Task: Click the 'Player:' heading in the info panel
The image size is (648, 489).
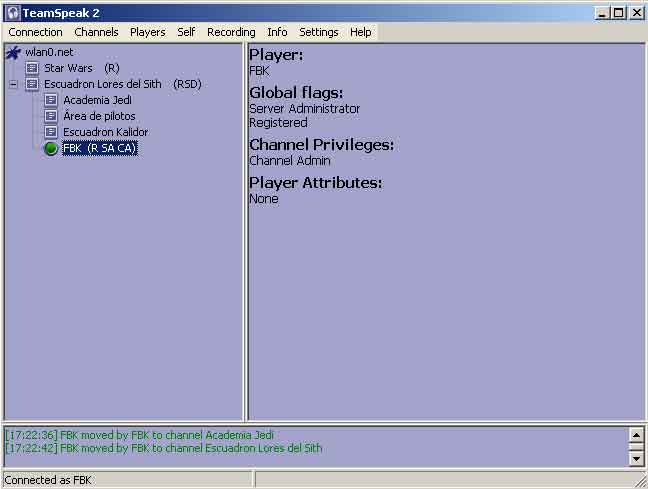Action: pyautogui.click(x=276, y=55)
